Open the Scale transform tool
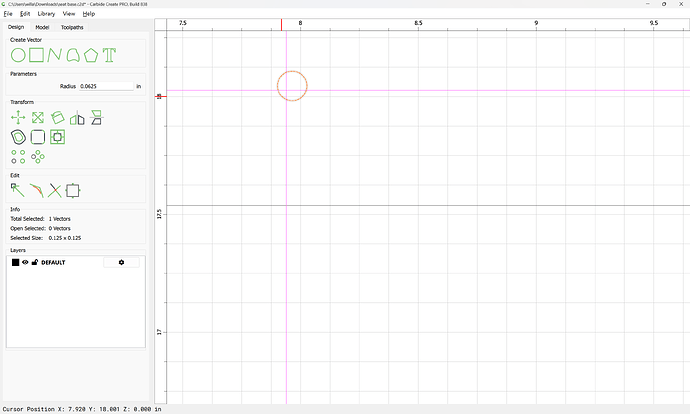The height and width of the screenshot is (414, 690). point(38,117)
